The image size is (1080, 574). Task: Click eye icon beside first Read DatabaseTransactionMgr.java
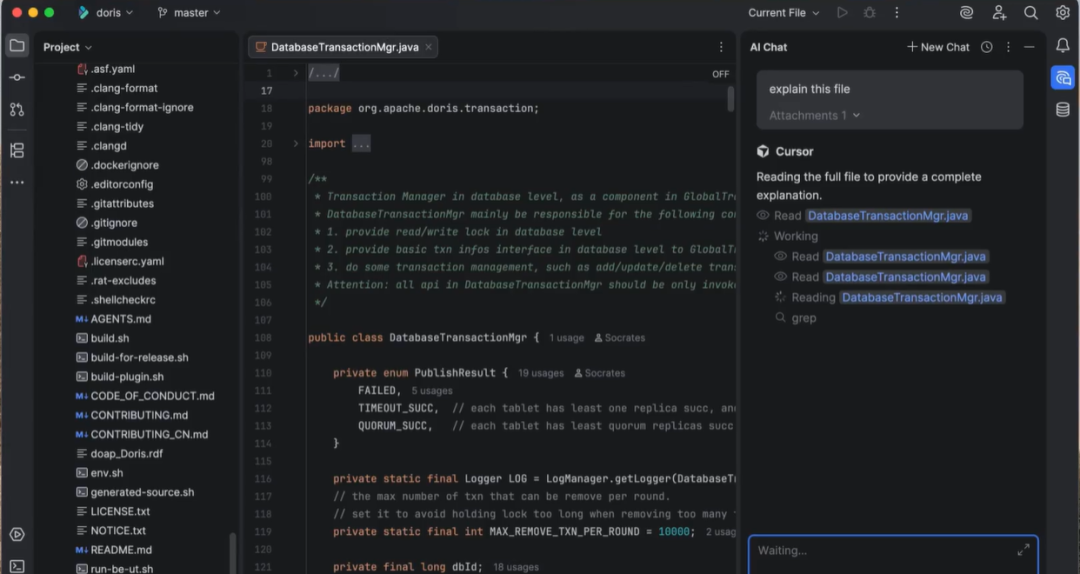[762, 215]
